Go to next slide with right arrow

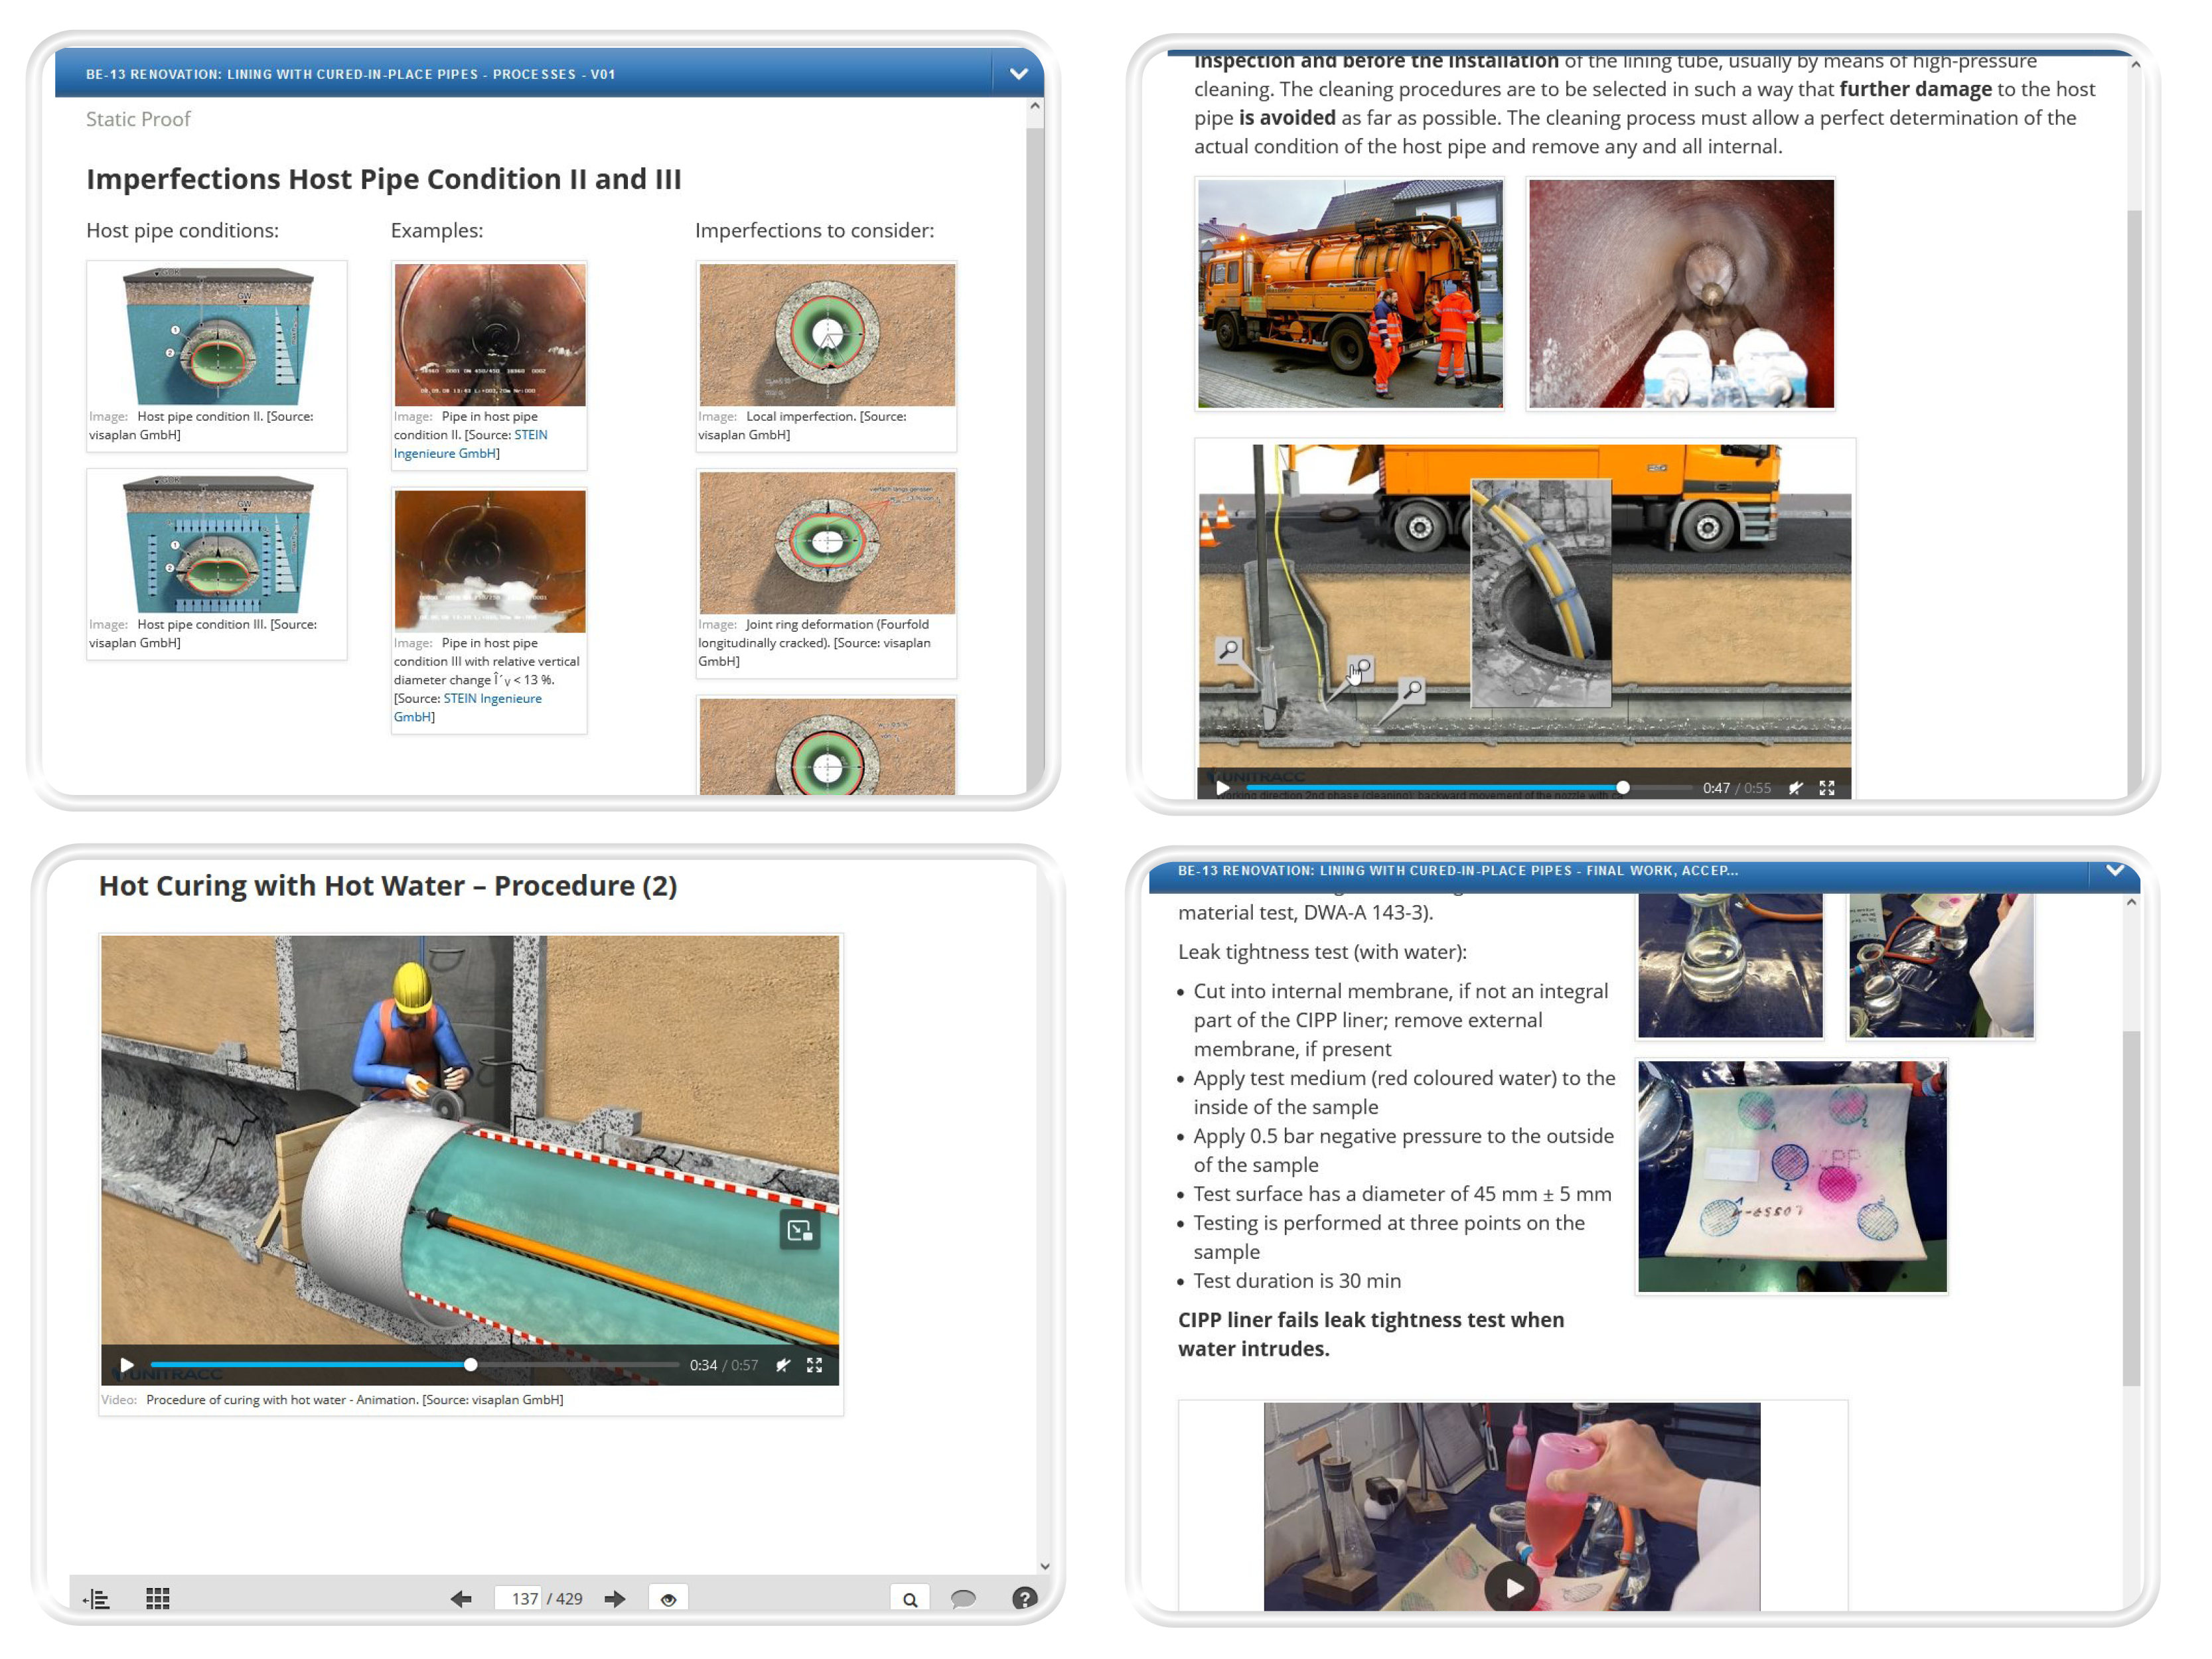pos(615,1598)
